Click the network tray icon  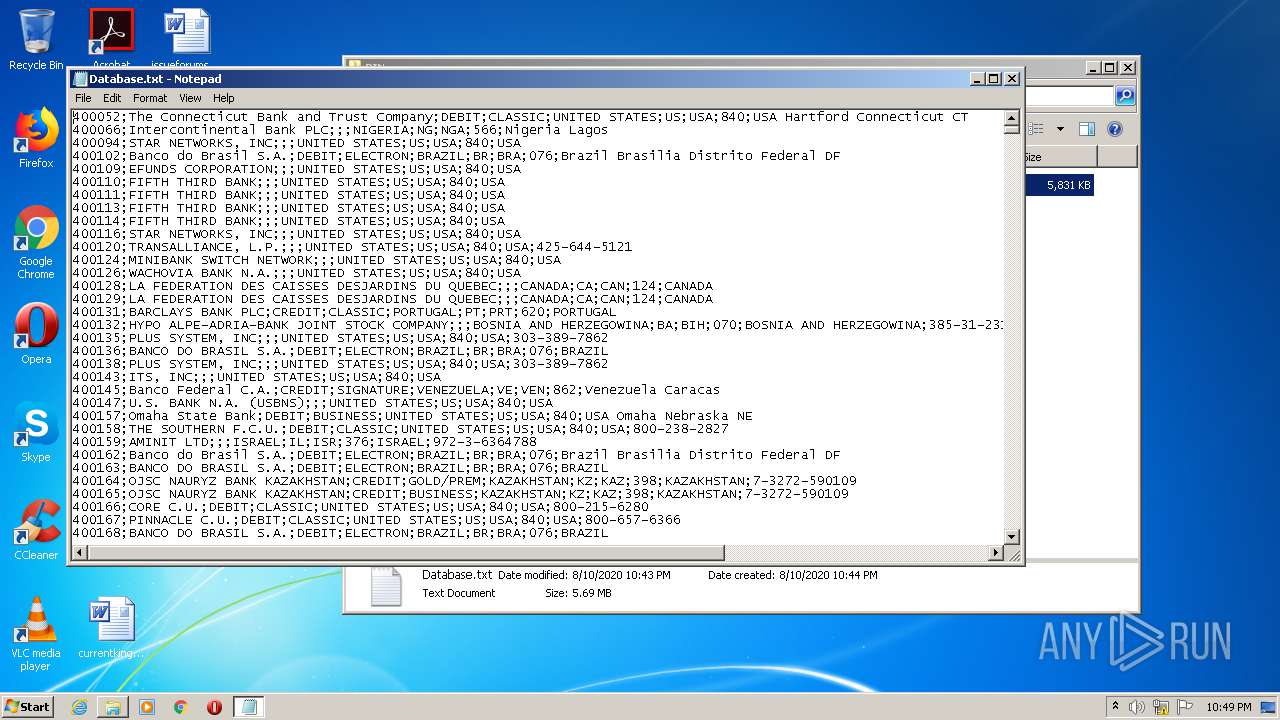pos(1161,707)
